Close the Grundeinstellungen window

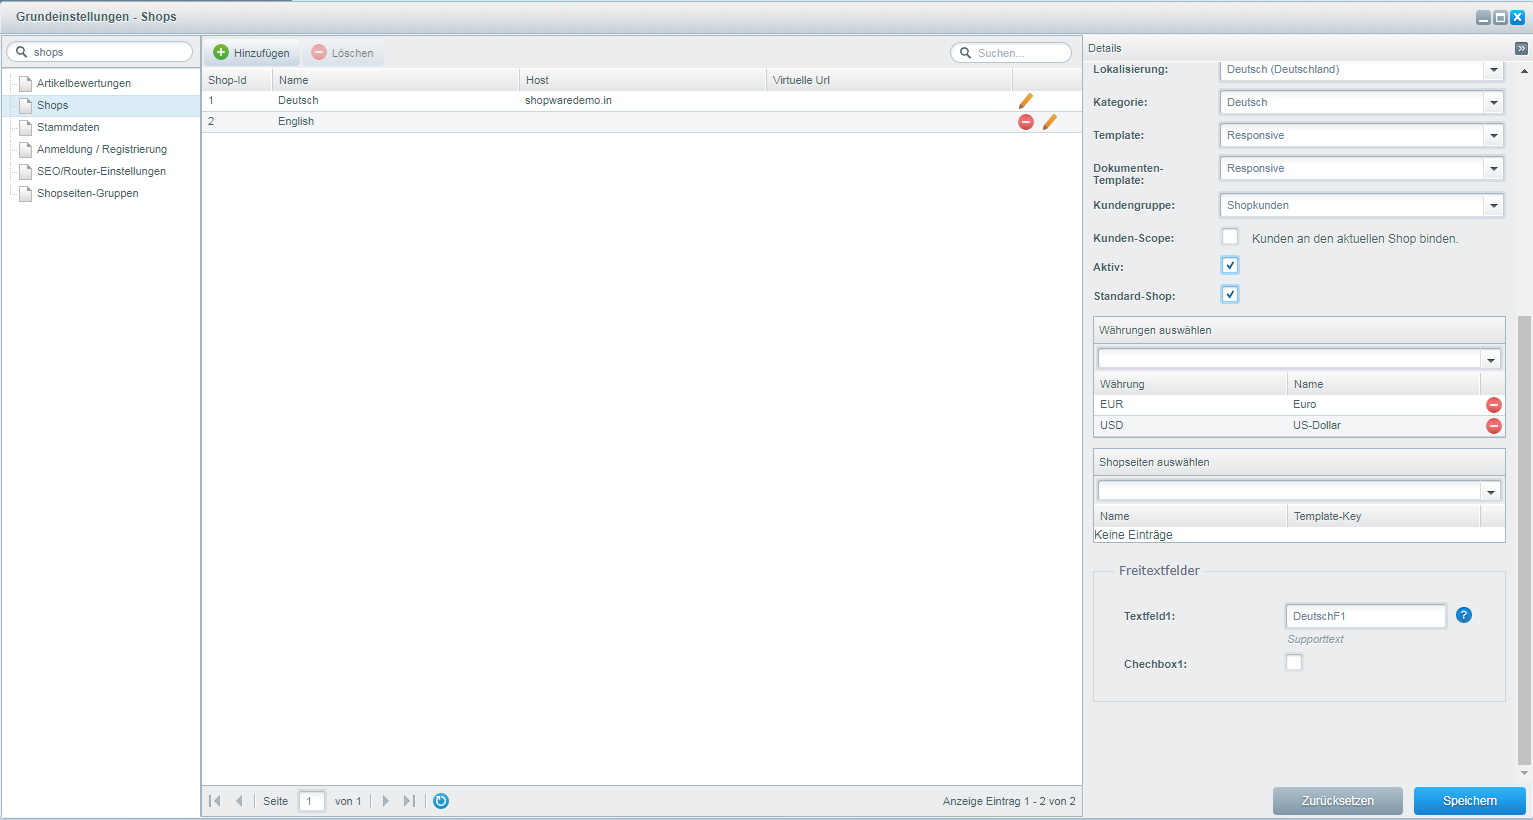(x=1517, y=17)
